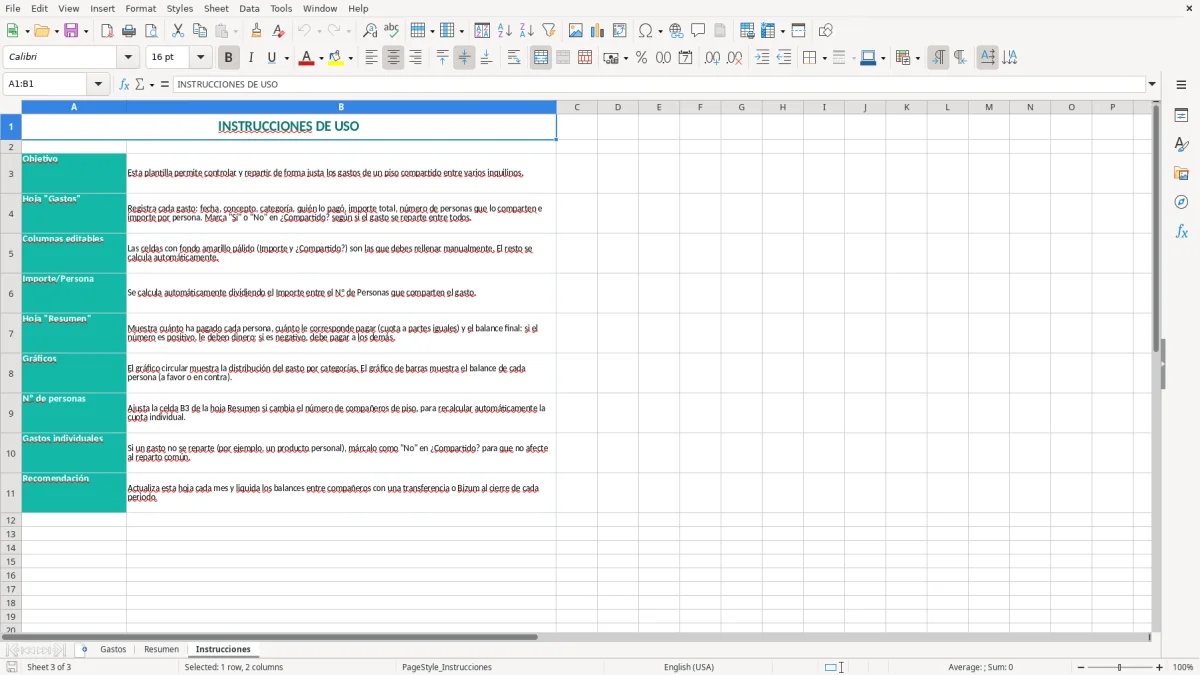1200x675 pixels.
Task: Open the Function Wizard
Action: [x=124, y=85]
